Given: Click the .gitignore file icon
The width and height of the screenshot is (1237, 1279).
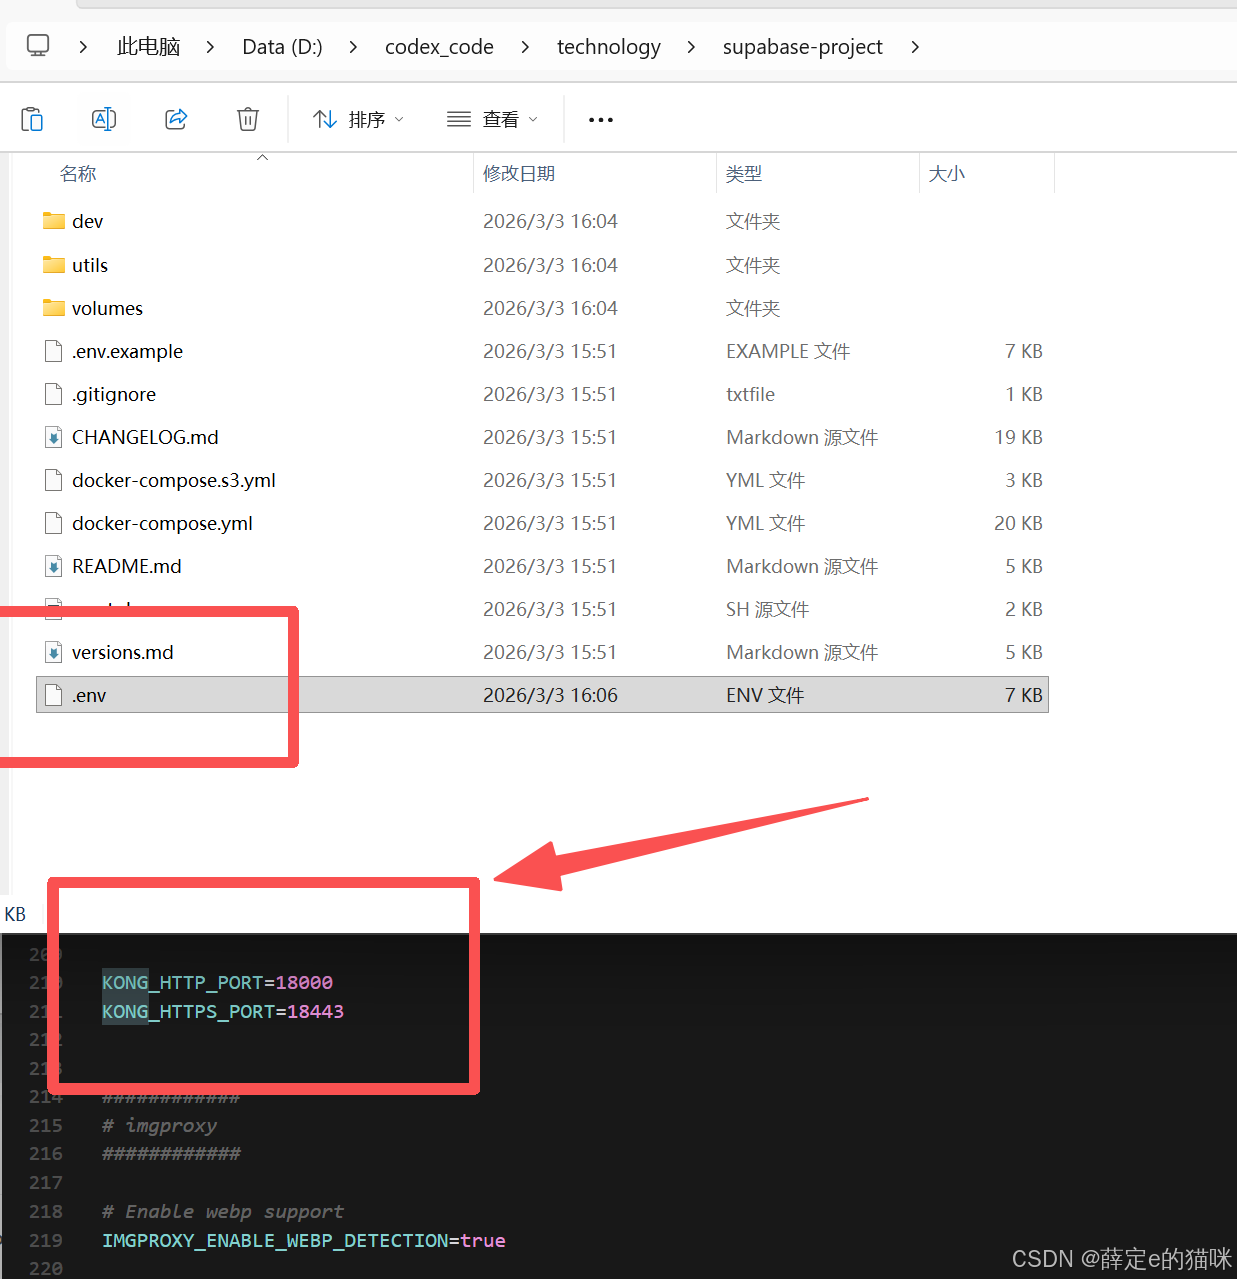Looking at the screenshot, I should coord(54,394).
